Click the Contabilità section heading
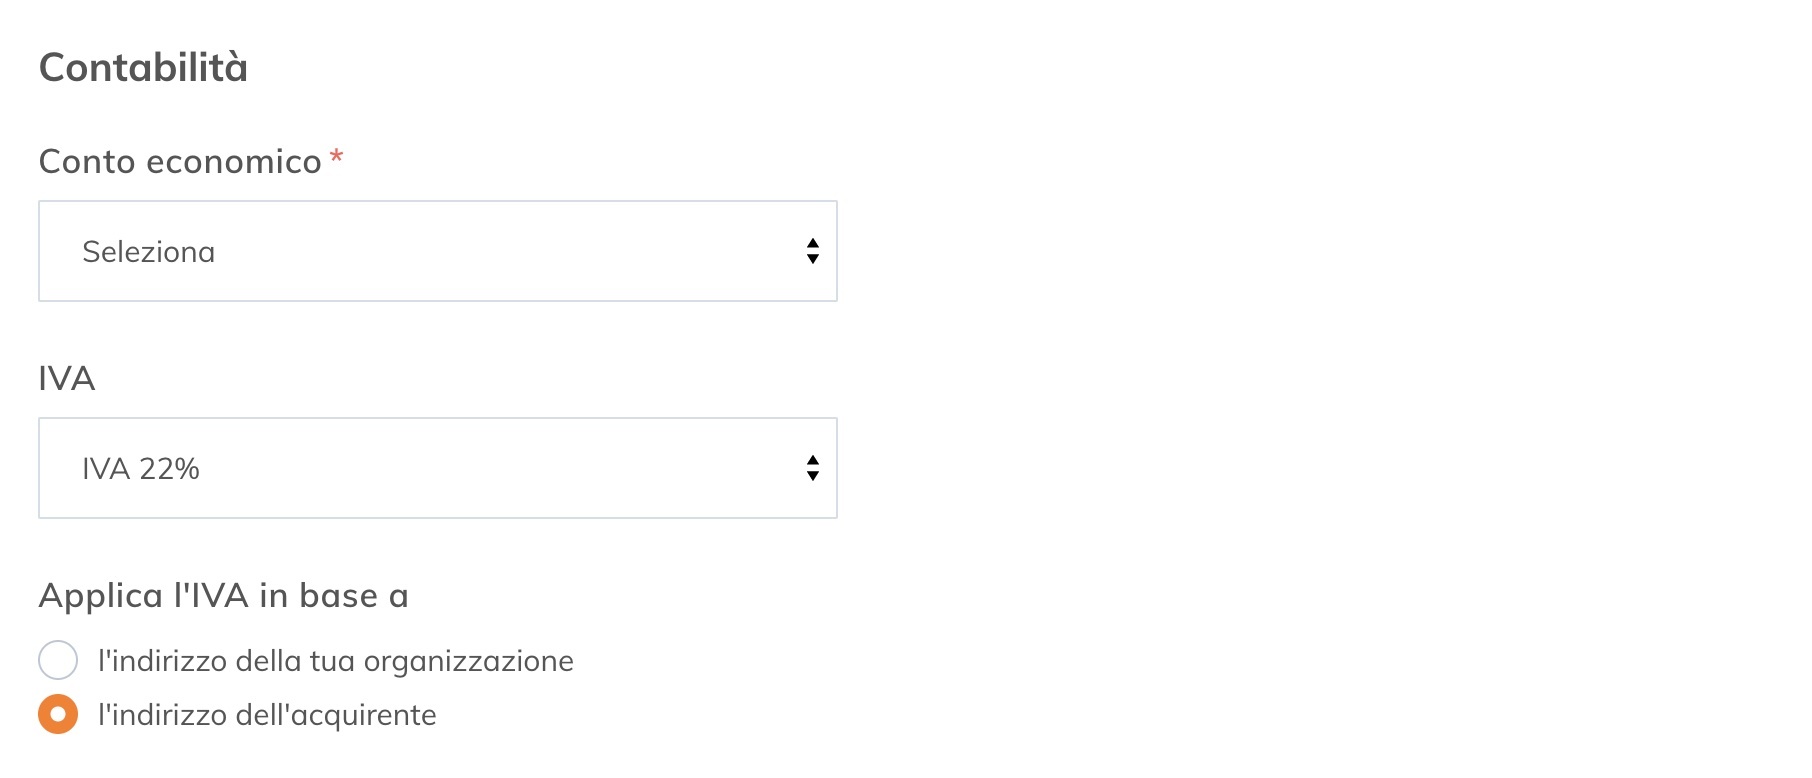1812x778 pixels. [143, 67]
